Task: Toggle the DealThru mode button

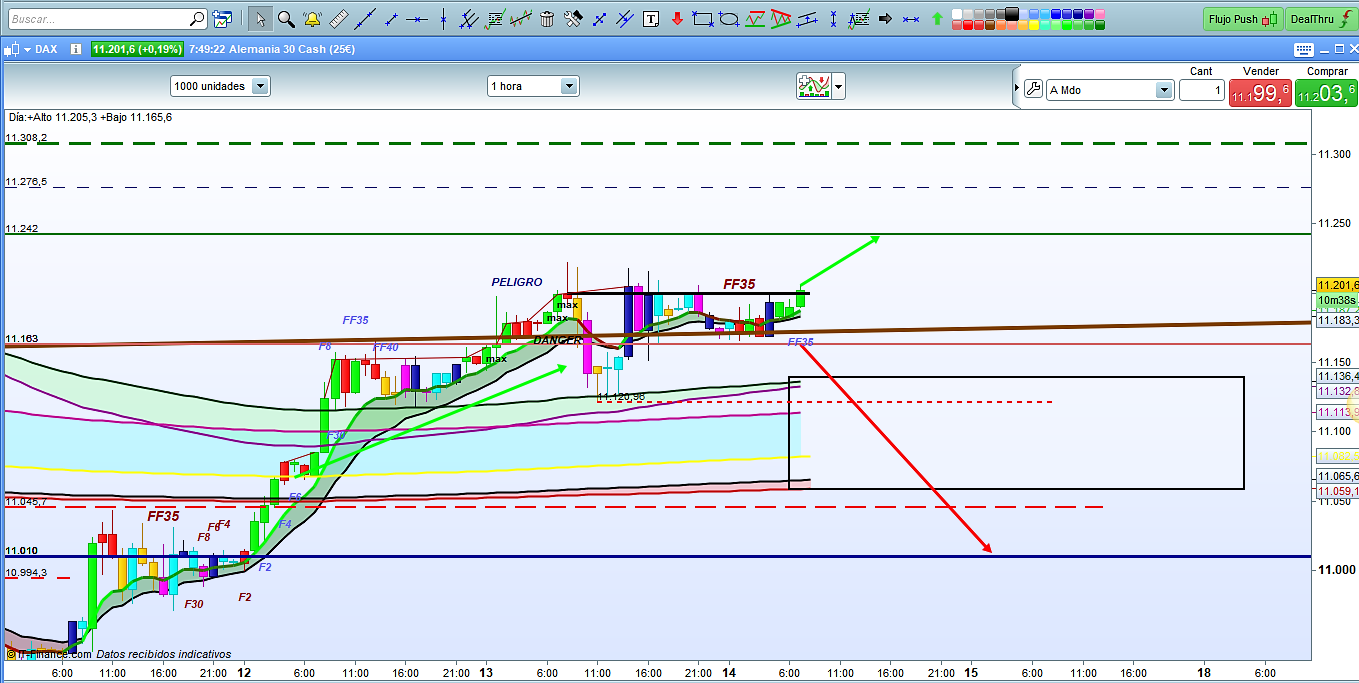Action: point(1318,18)
